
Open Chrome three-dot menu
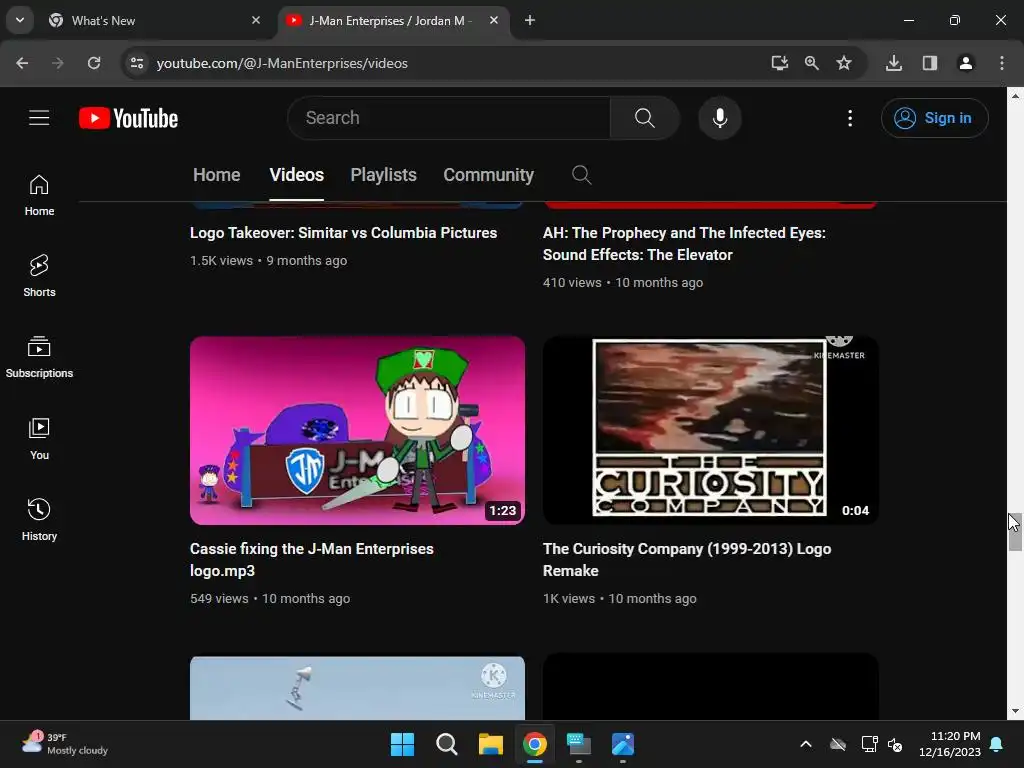click(1002, 63)
